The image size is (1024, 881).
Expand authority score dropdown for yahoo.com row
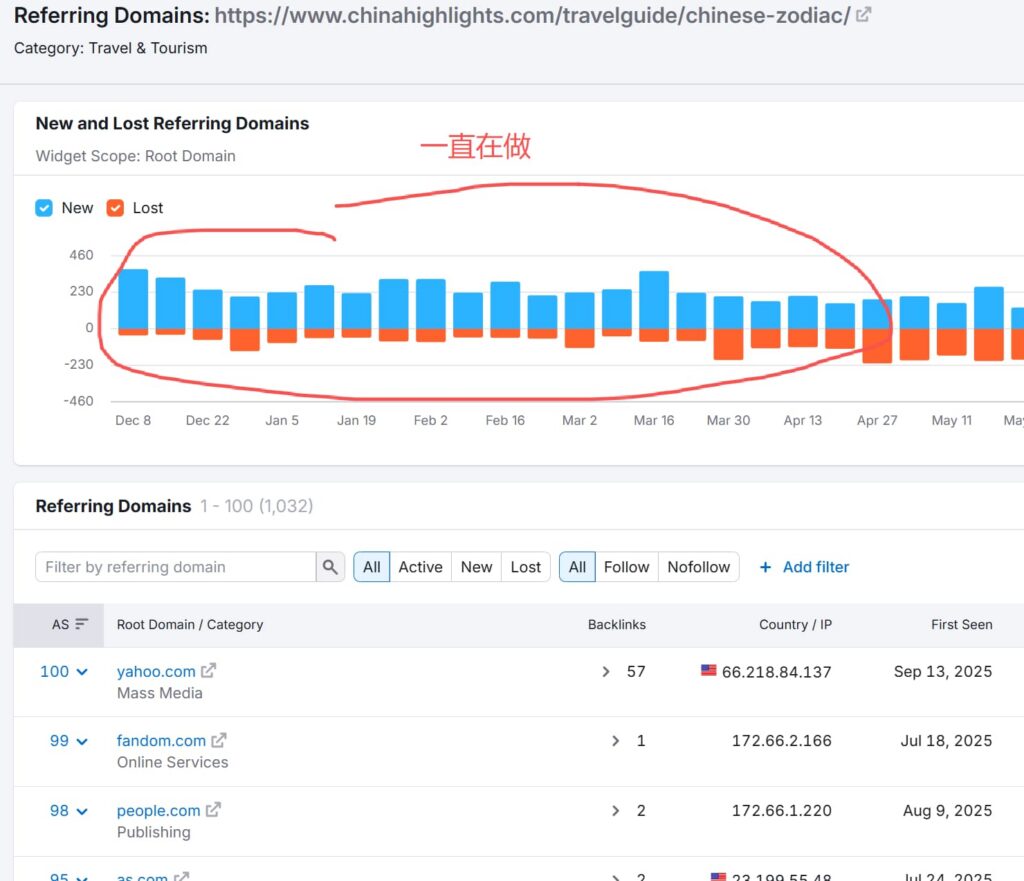point(82,672)
